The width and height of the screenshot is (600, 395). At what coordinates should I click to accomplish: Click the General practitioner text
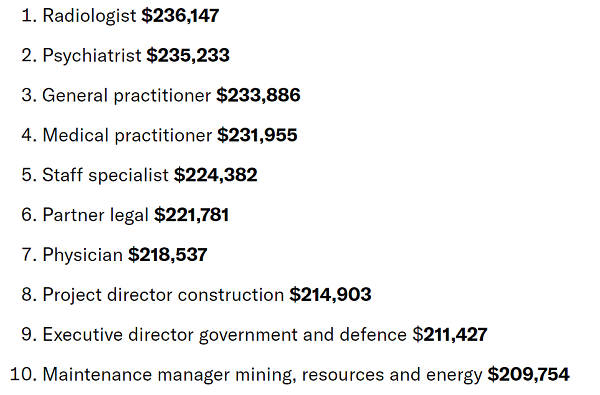point(127,96)
